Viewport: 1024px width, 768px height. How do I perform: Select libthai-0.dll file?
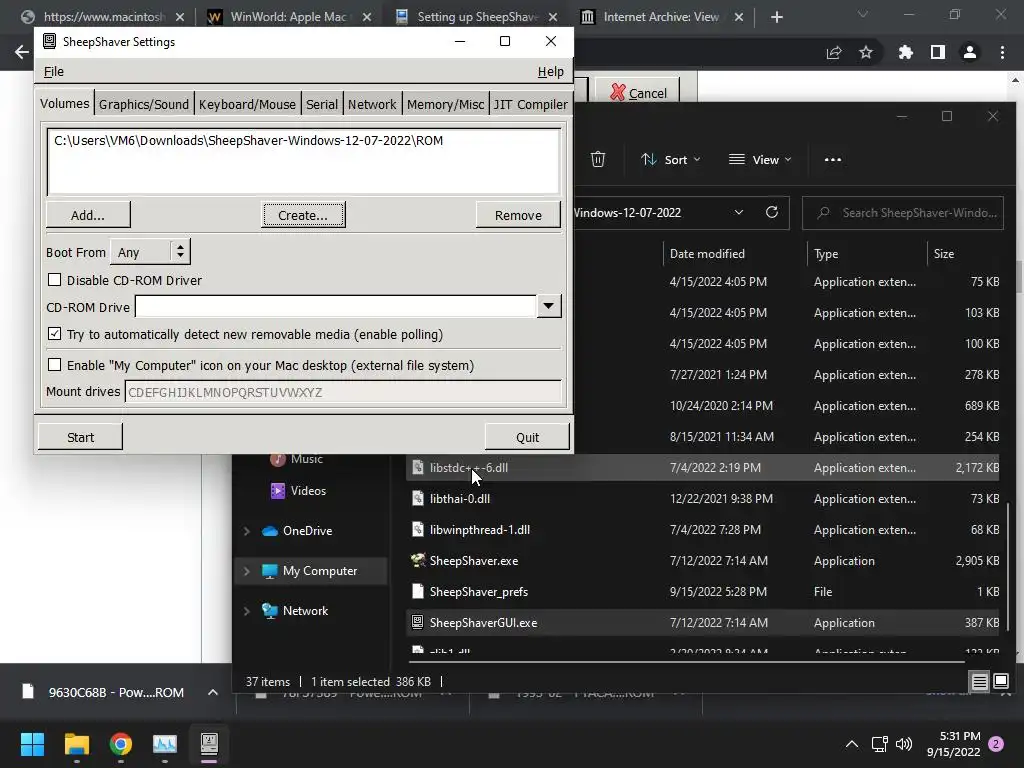pos(703,498)
